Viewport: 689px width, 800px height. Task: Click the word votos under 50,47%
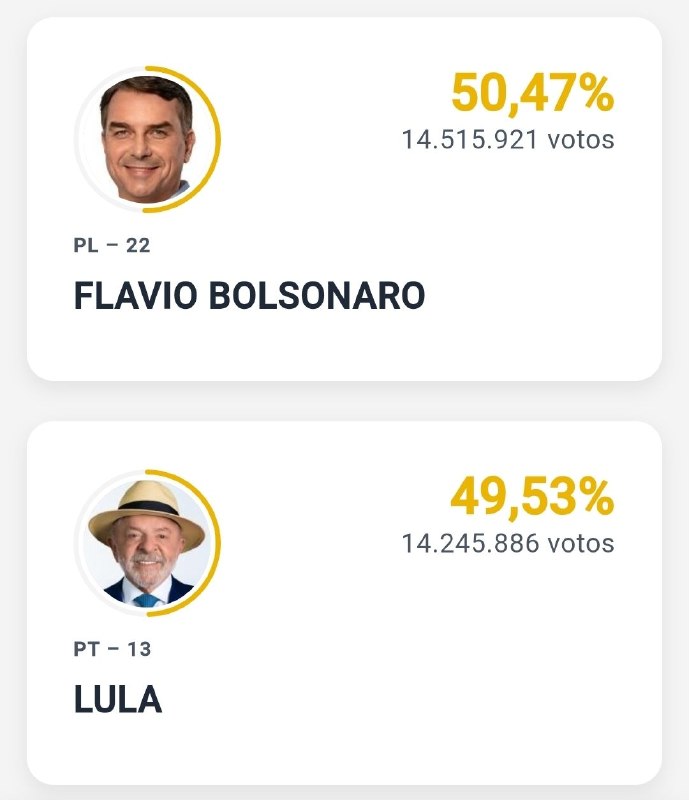(581, 140)
